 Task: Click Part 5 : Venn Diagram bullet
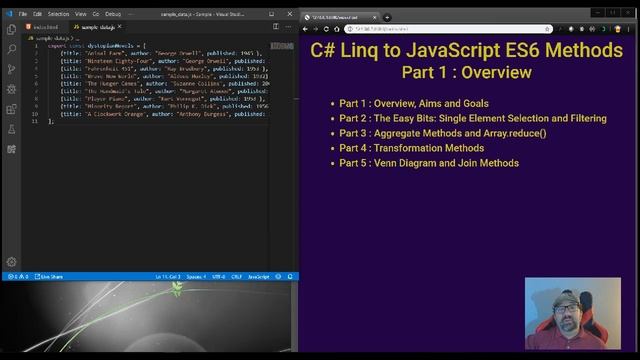[429, 163]
